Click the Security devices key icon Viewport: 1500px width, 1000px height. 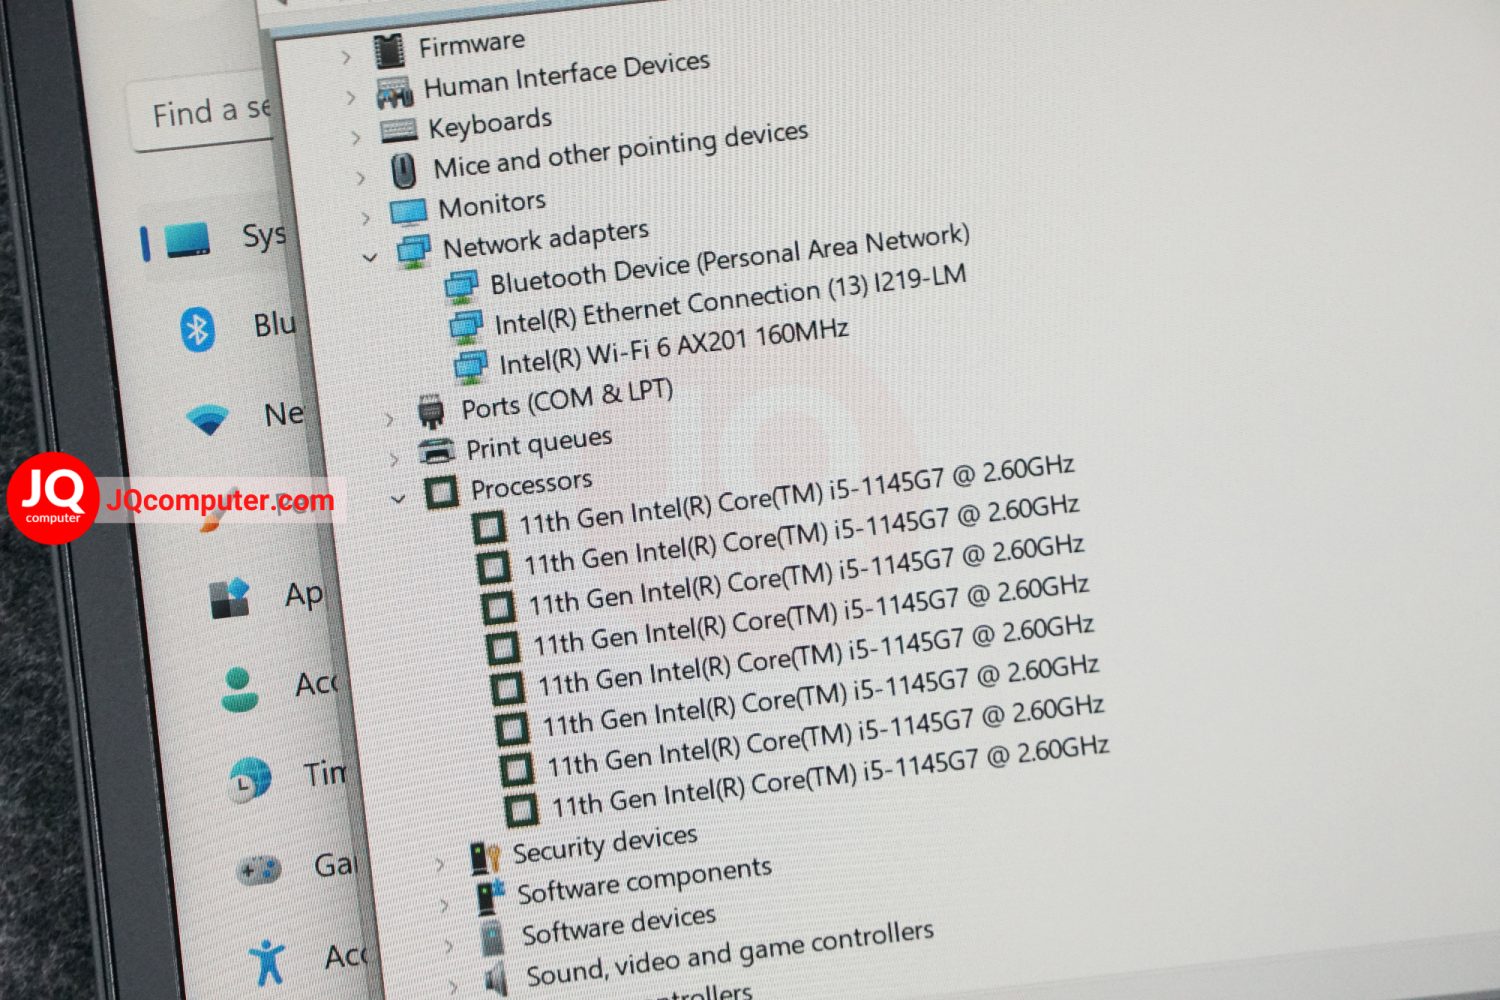(x=486, y=857)
